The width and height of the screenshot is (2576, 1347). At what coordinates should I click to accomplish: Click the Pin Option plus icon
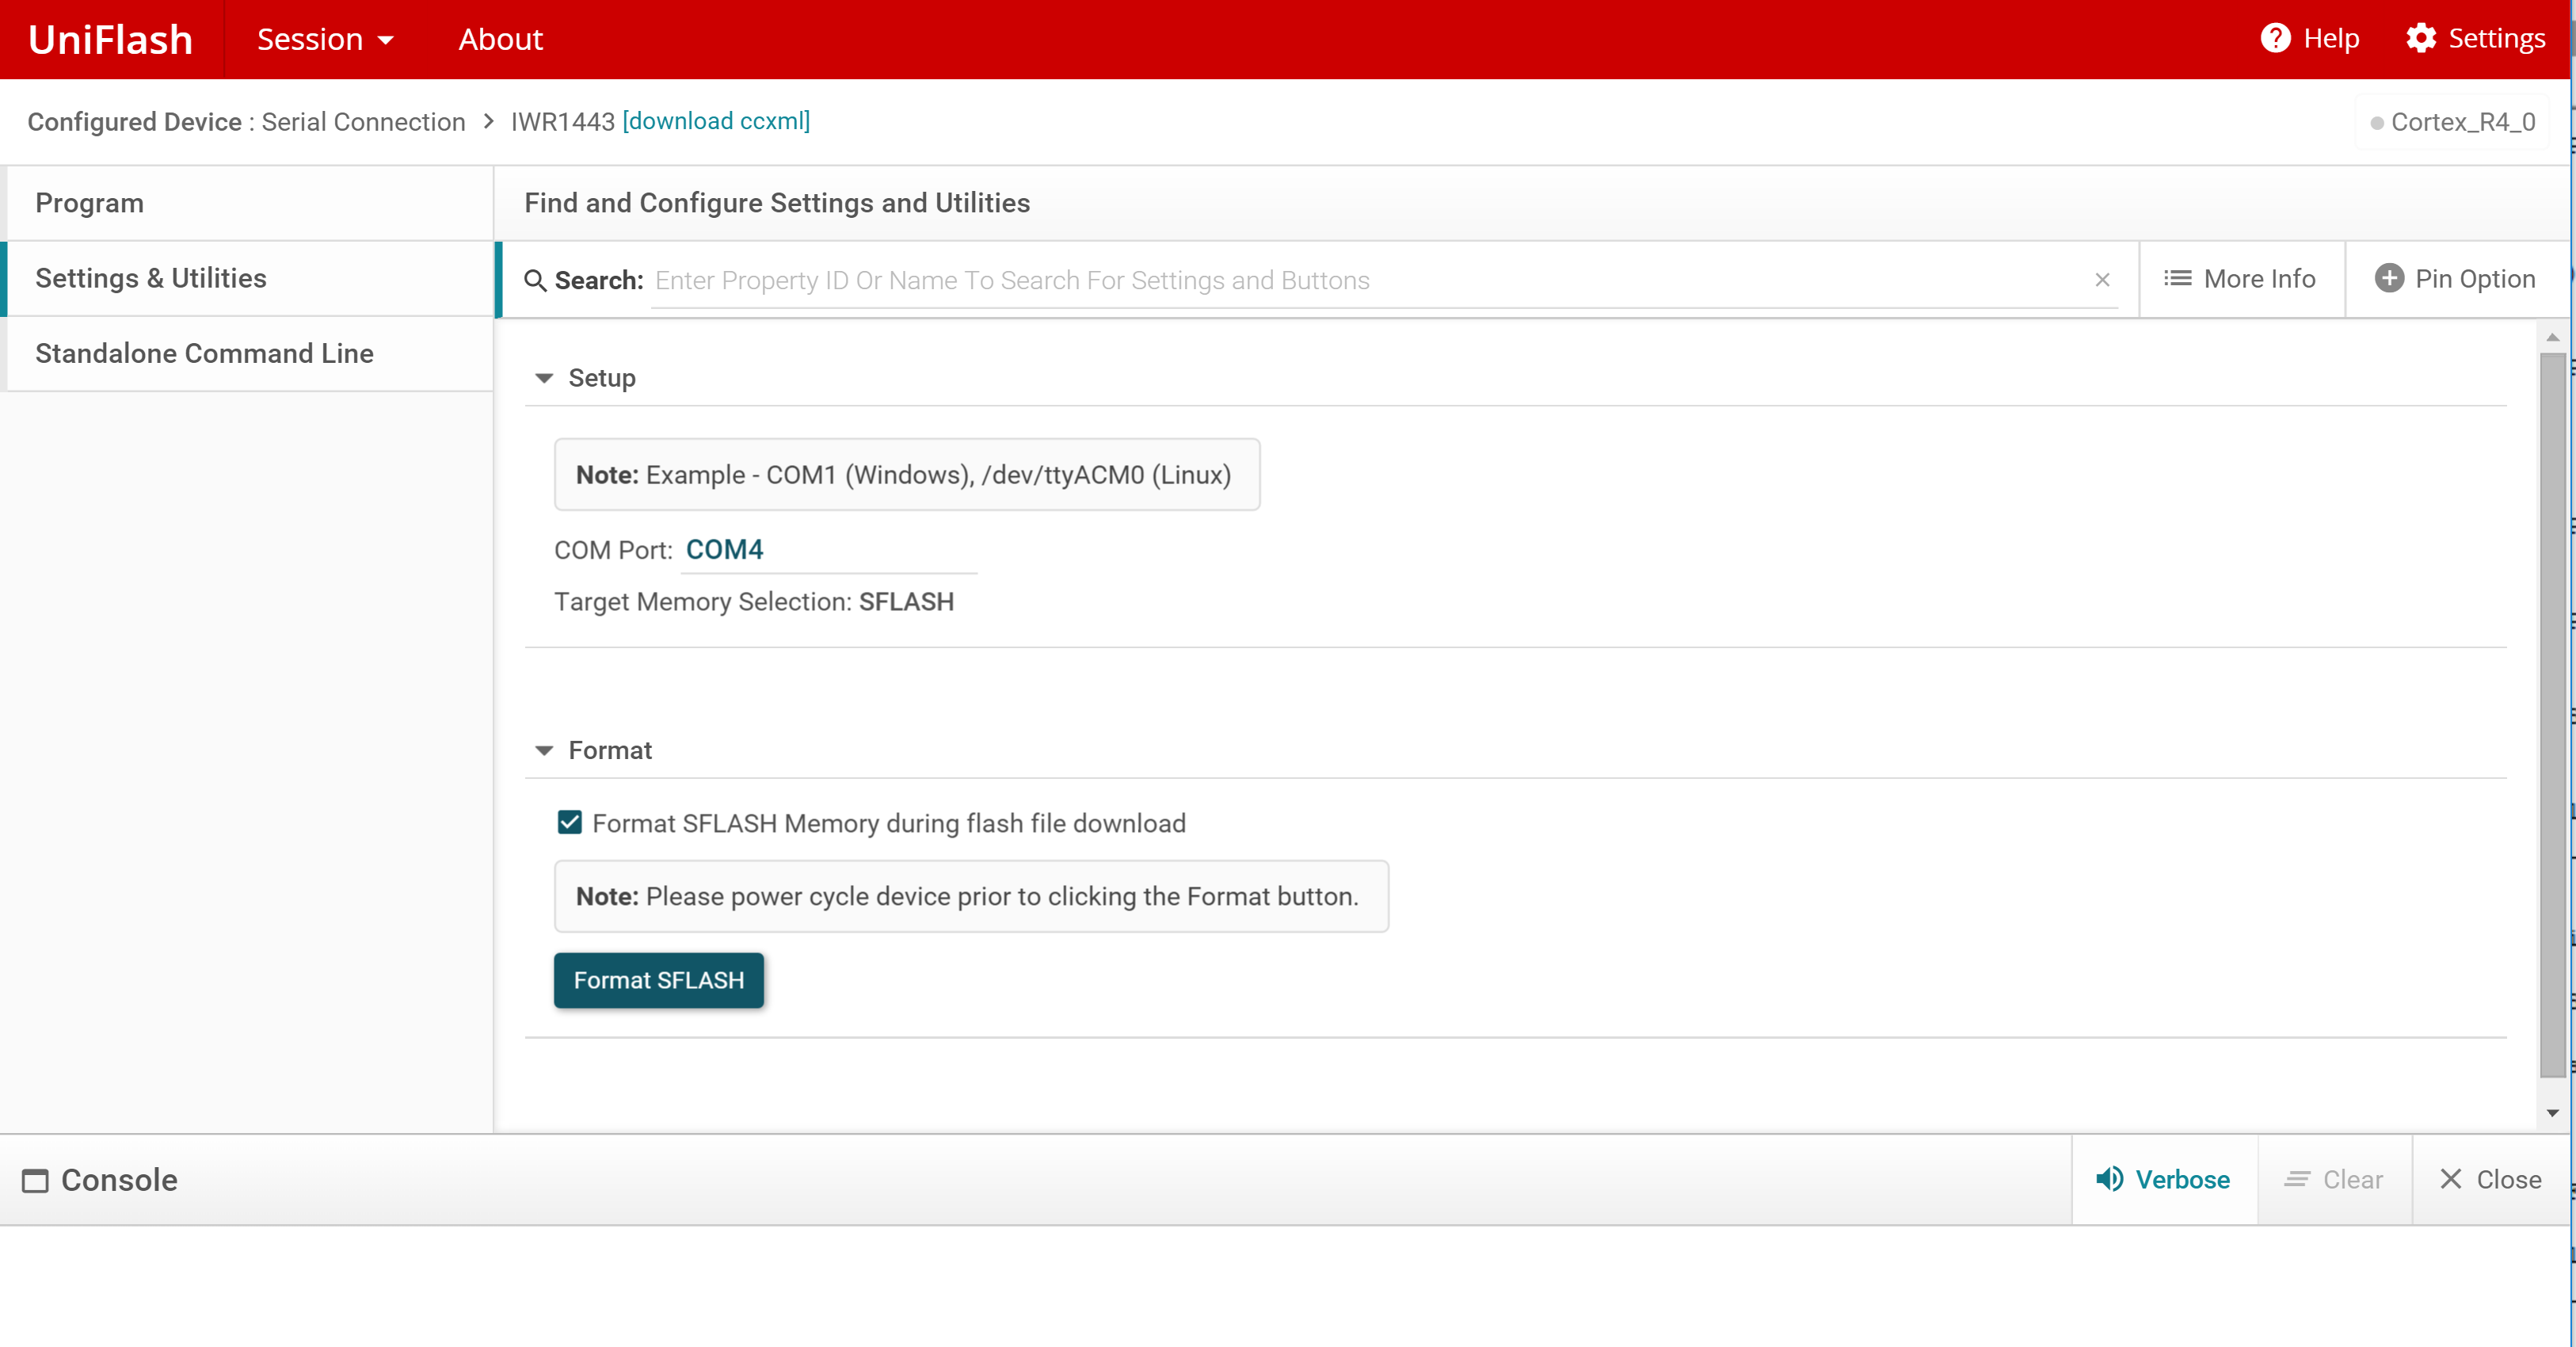[x=2389, y=279]
